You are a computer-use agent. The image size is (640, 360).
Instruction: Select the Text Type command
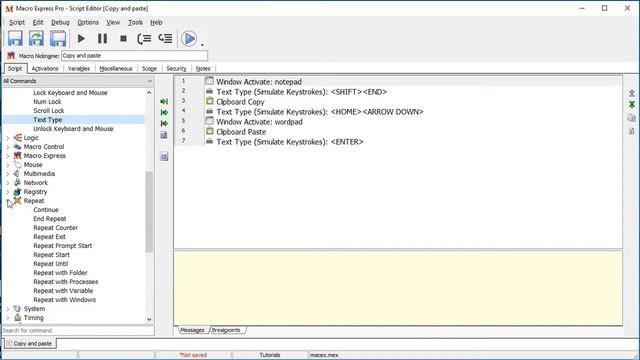[48, 120]
